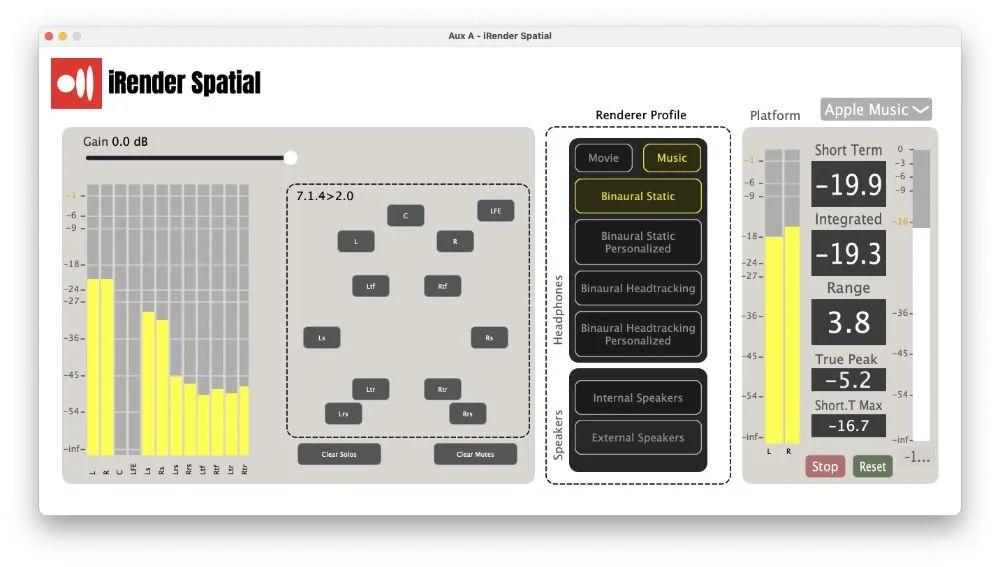Select the Ls side speaker
Screen dimensions: 1000x567
point(321,338)
